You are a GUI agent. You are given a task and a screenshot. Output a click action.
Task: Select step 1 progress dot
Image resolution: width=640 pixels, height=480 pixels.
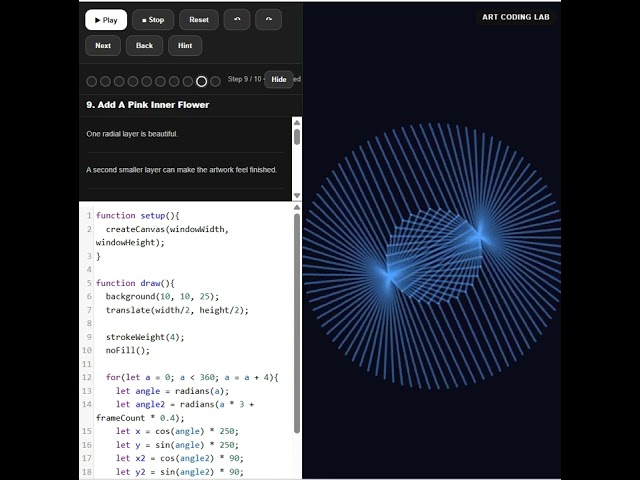[x=92, y=82]
